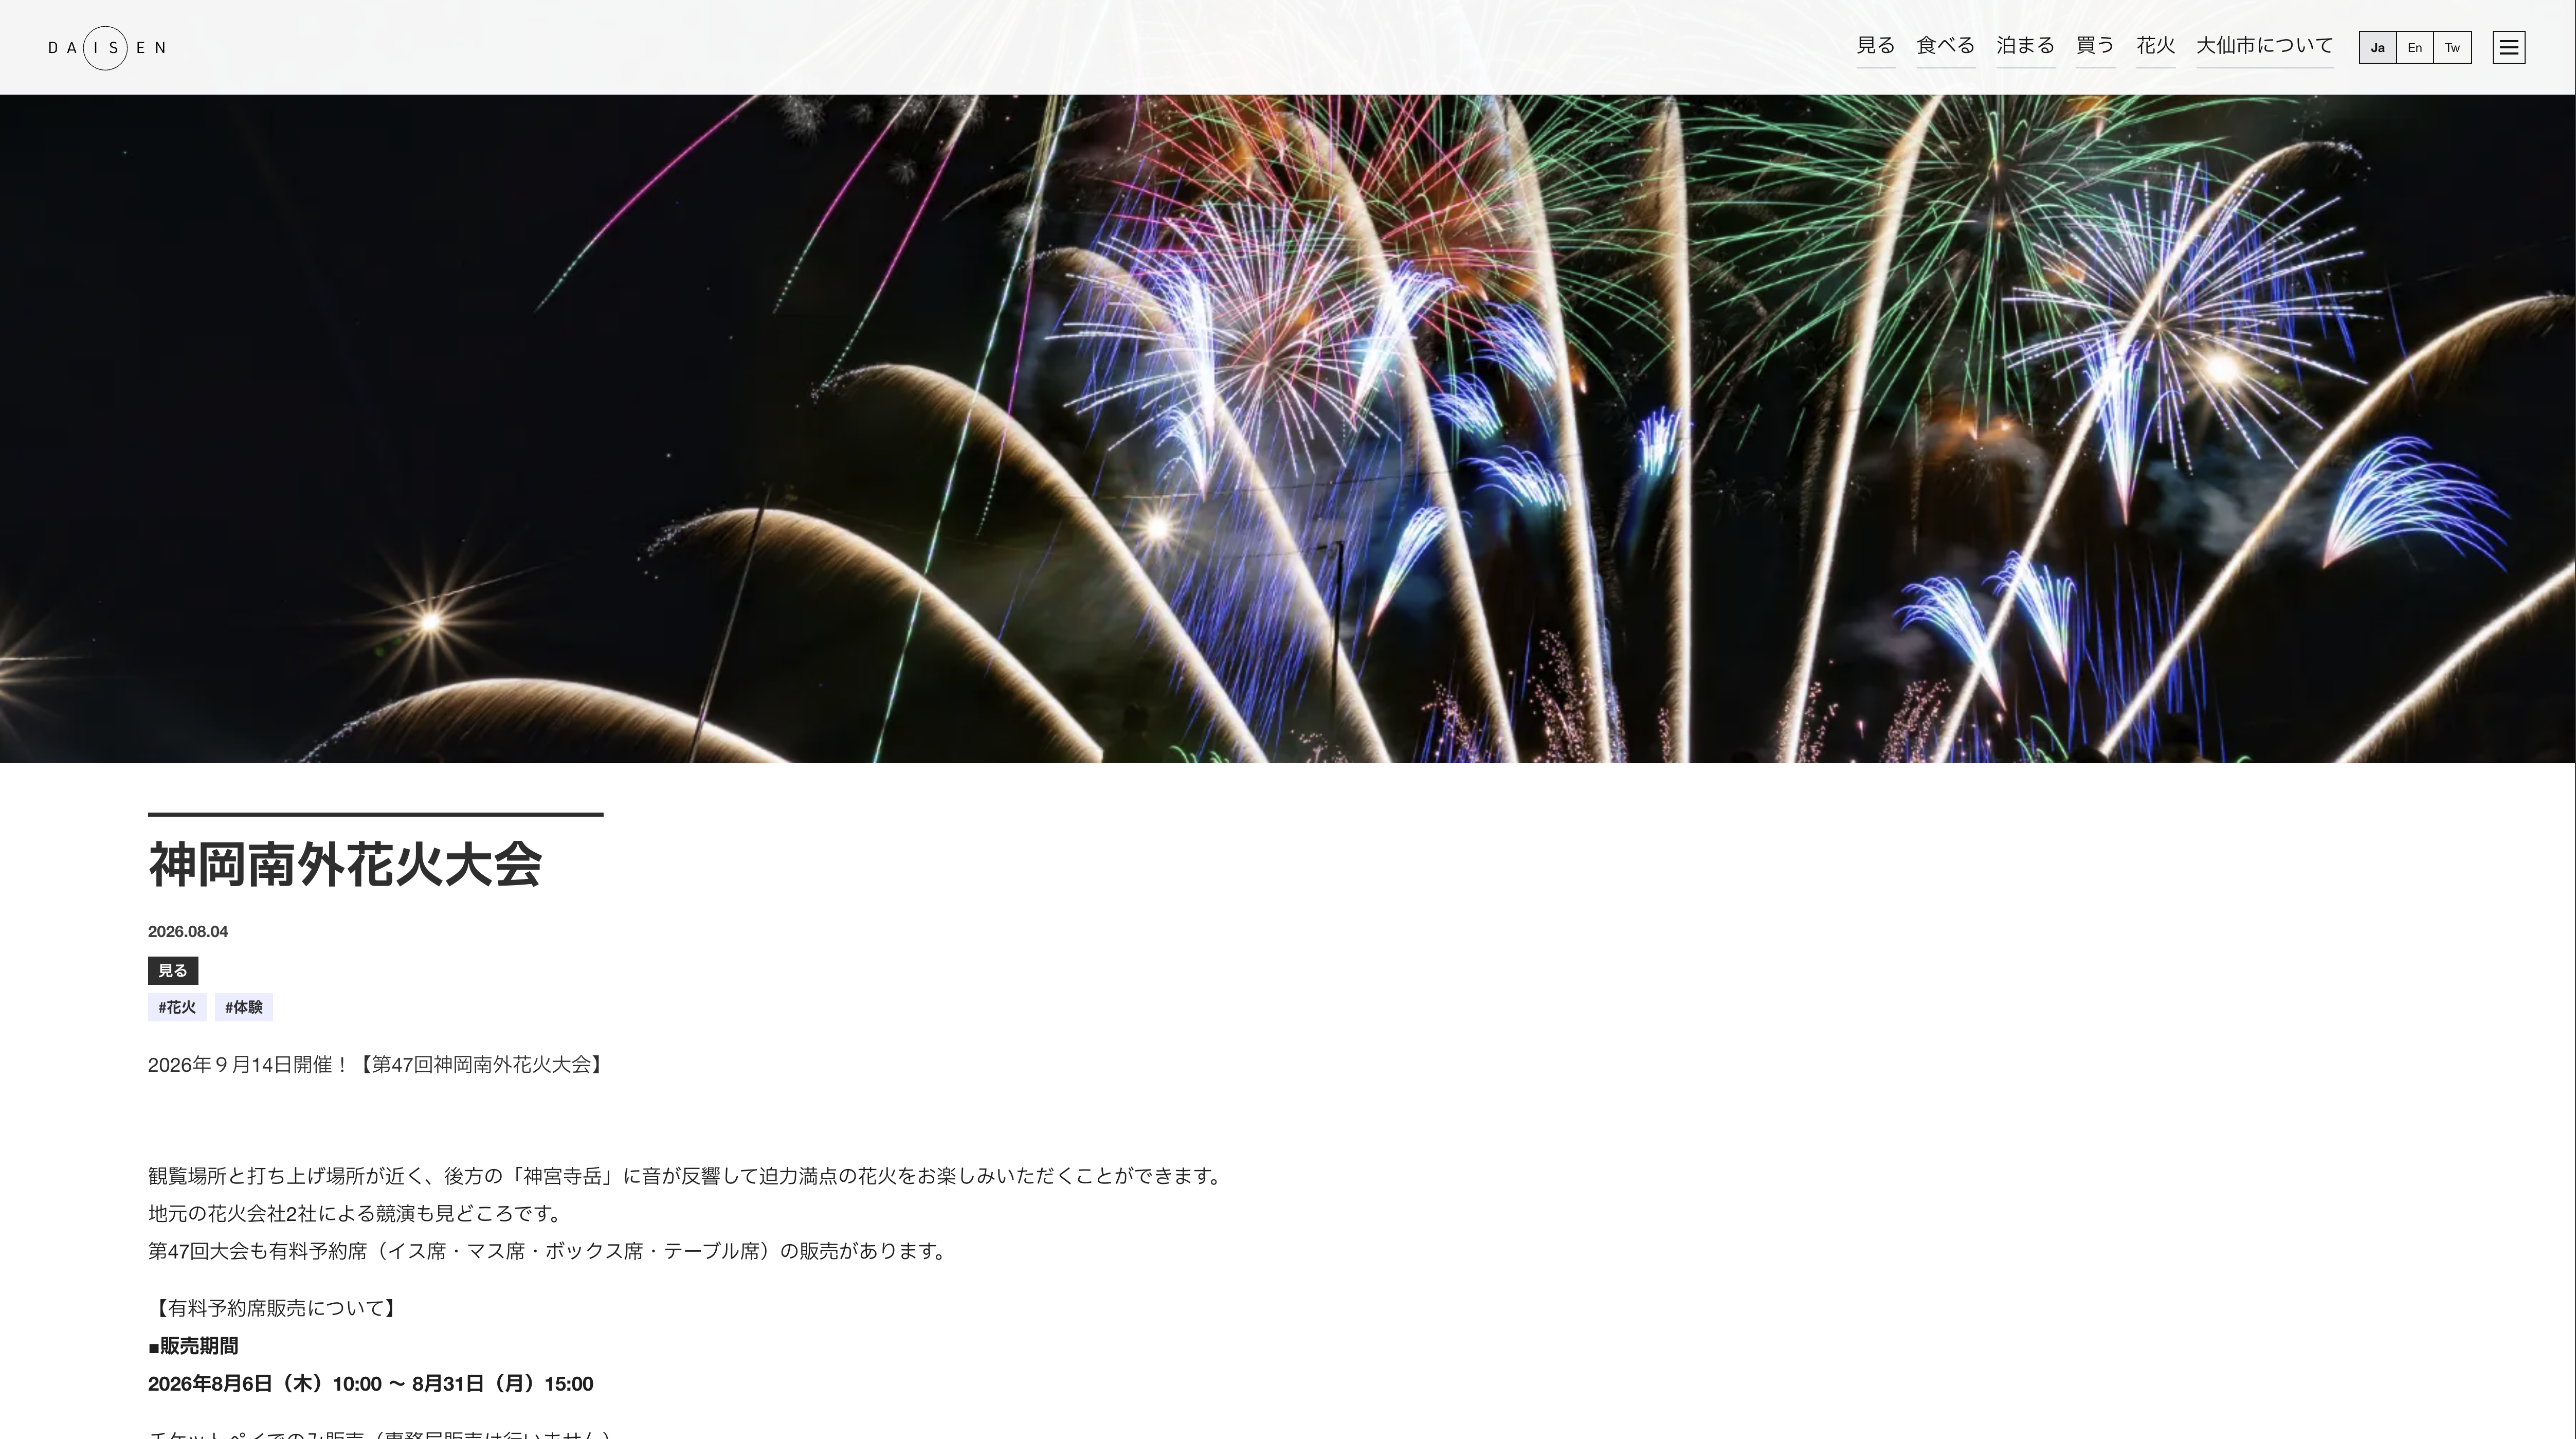Switch language to Tw
Screen dimensions: 2576x1439
(2452, 47)
